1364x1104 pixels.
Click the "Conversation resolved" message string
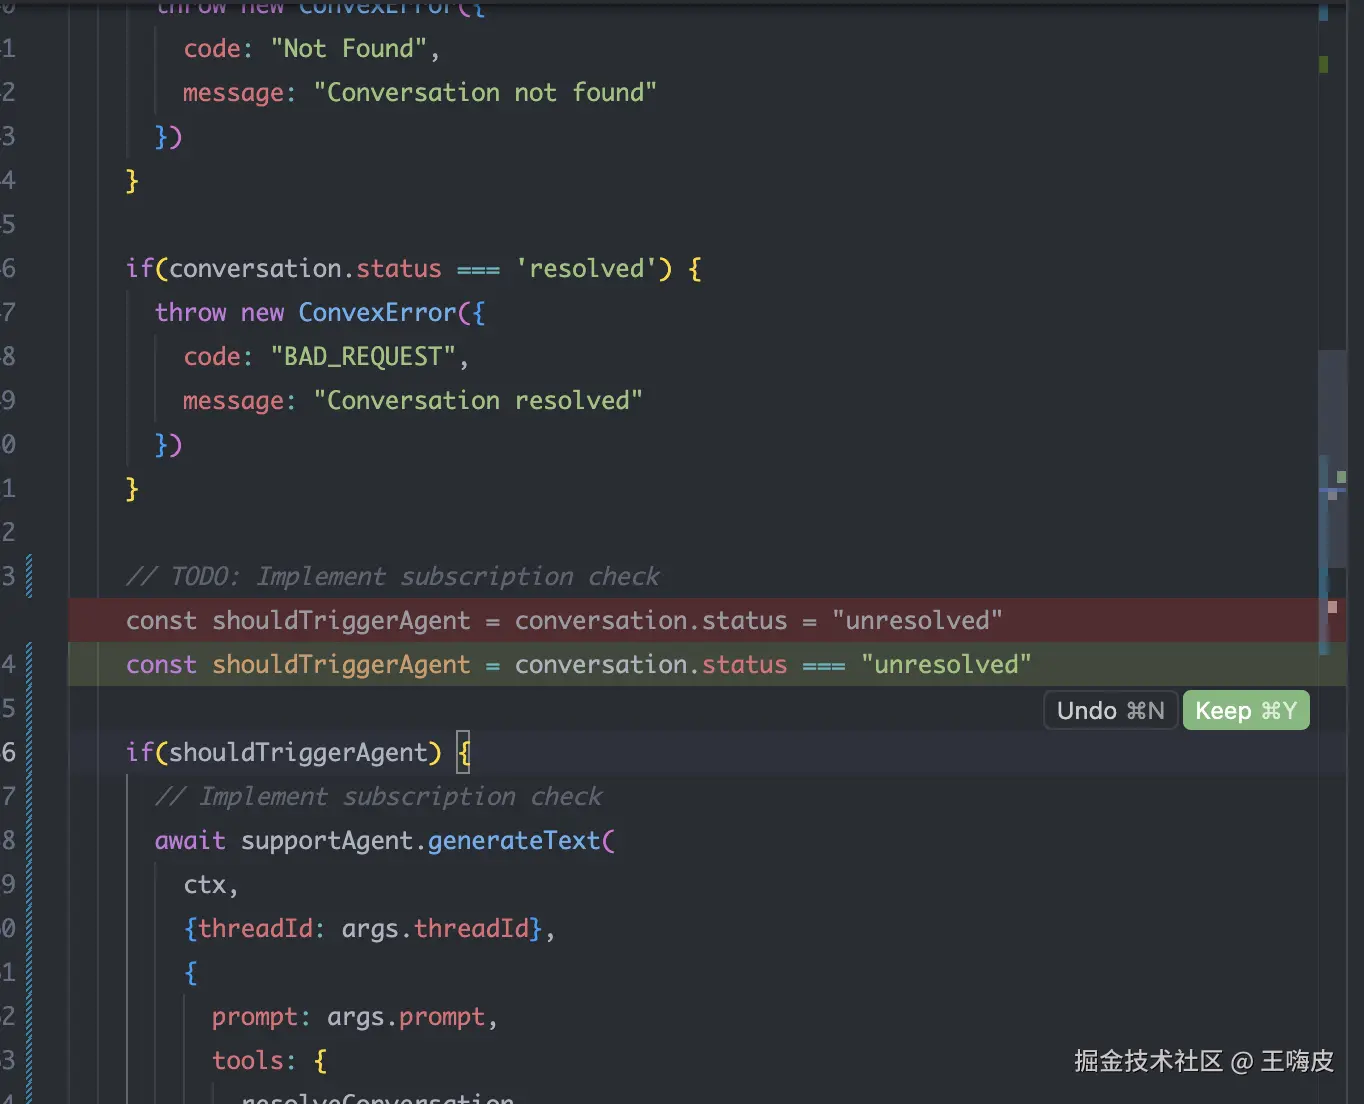pyautogui.click(x=478, y=401)
